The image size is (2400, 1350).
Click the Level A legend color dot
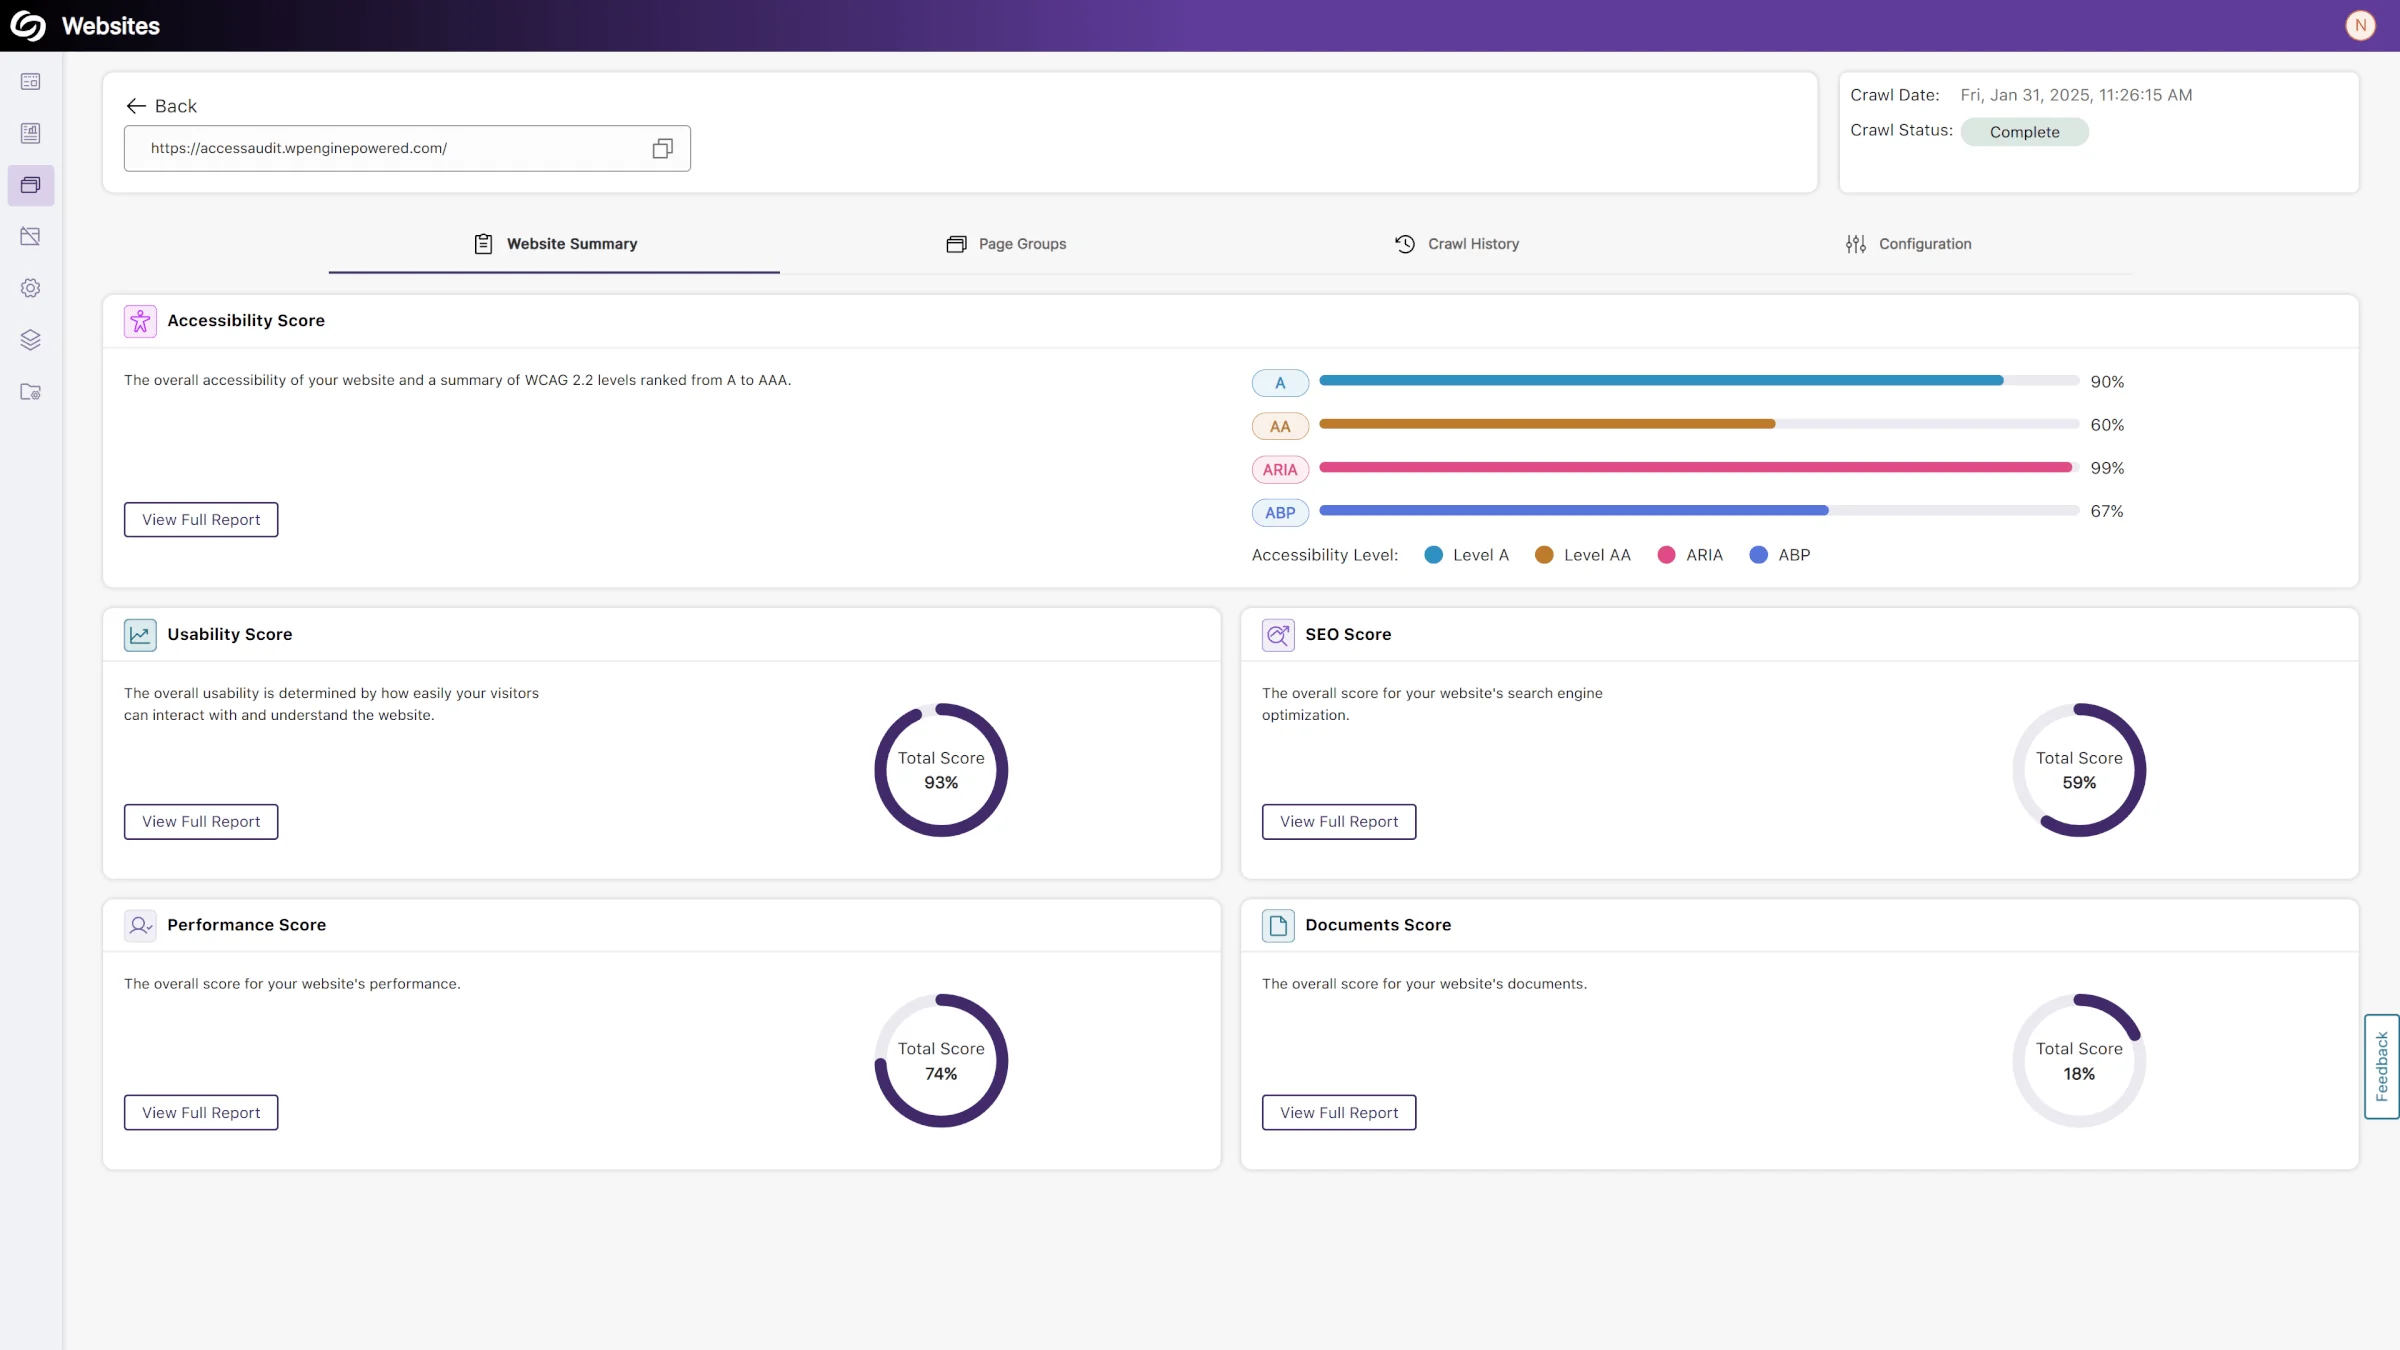point(1433,555)
